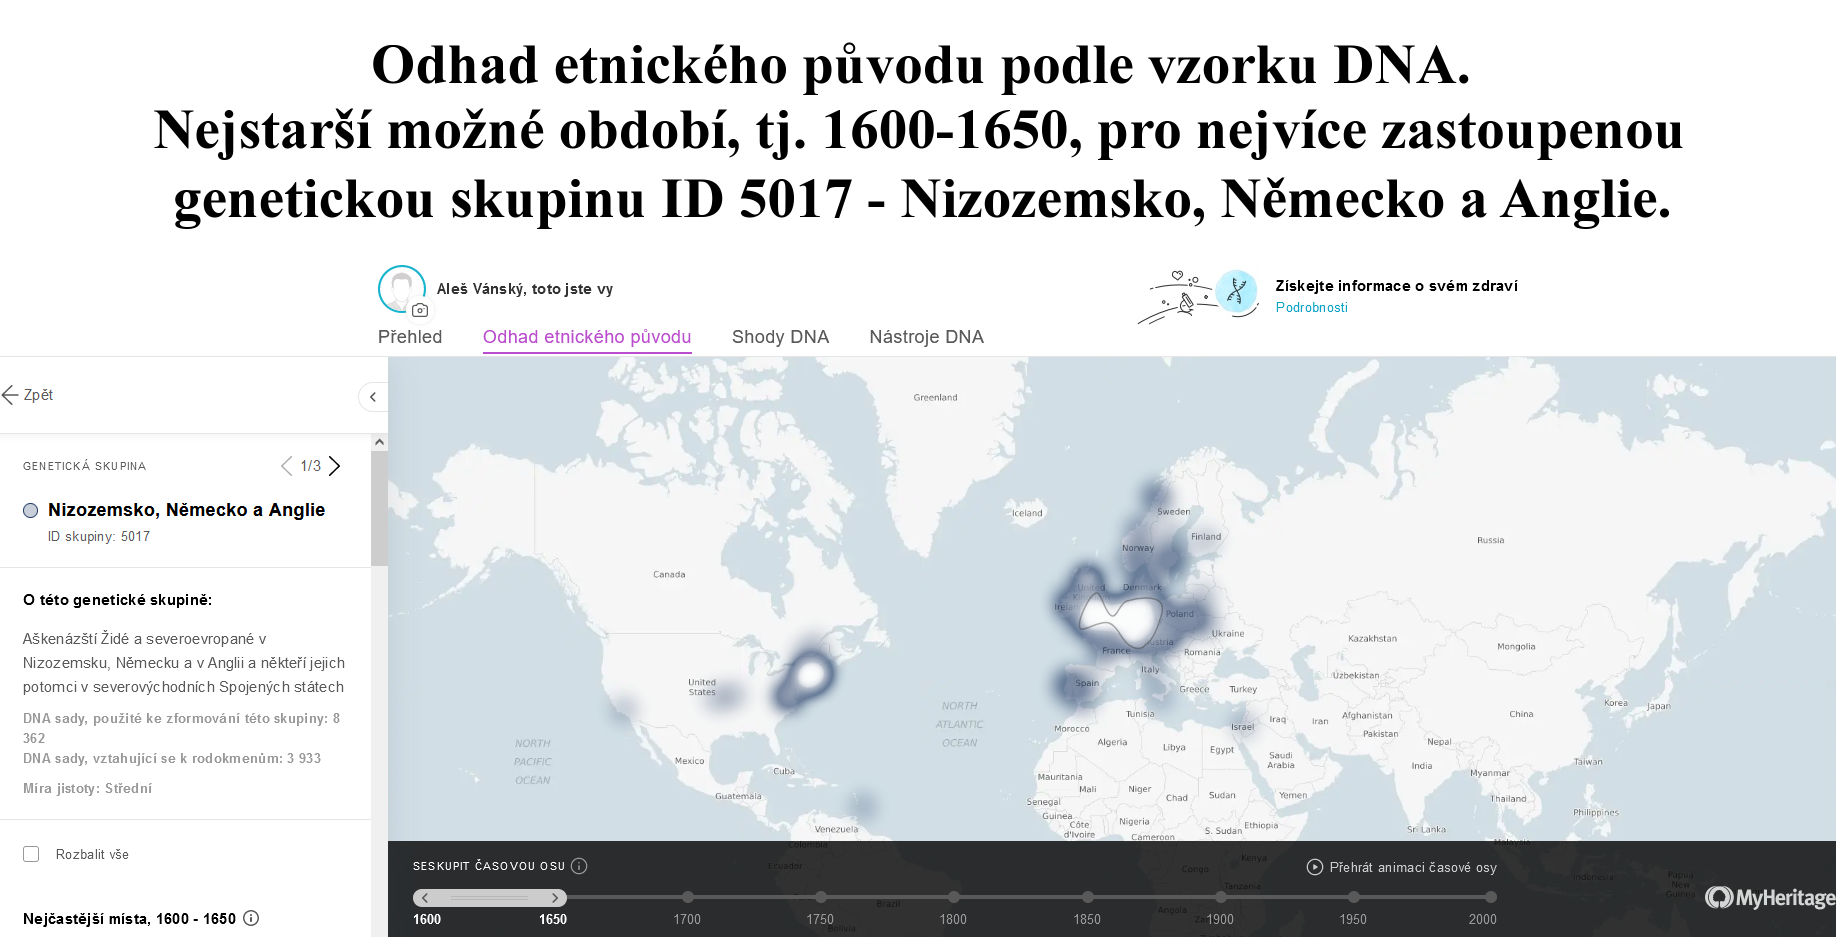Click the DNA health icon
Viewport: 1836px width, 937px height.
[1237, 292]
